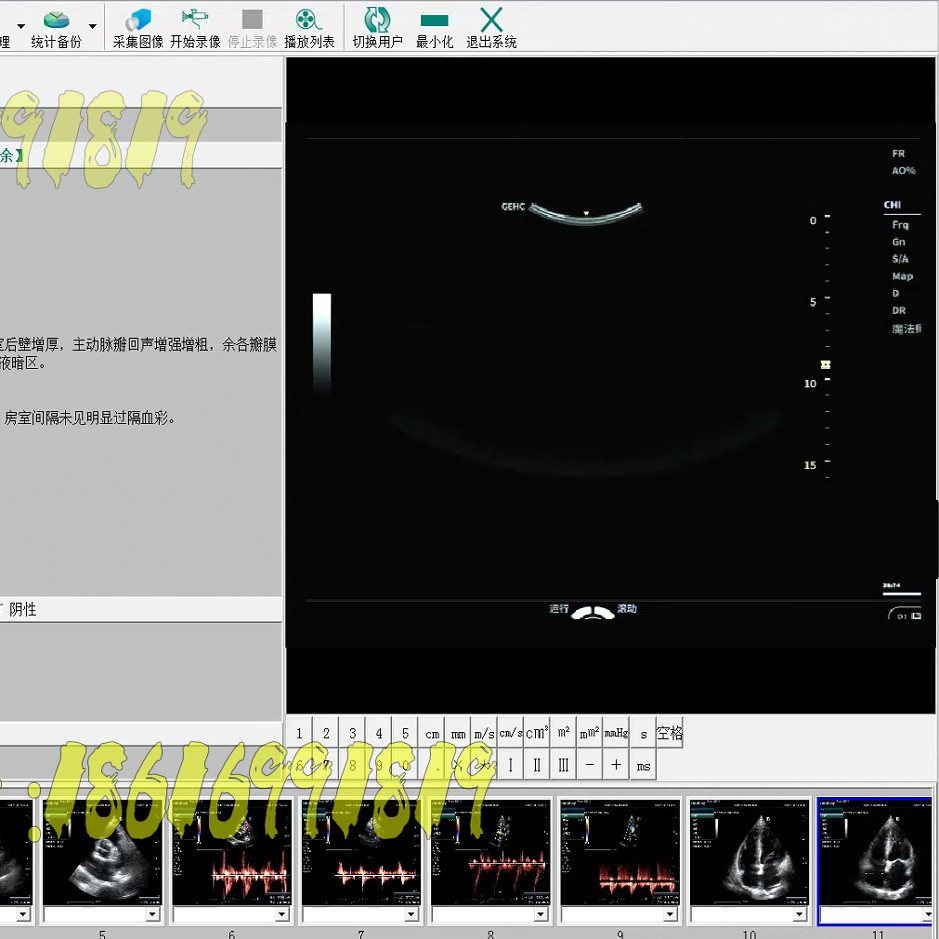
Task: Insert unit ms from keypad
Action: coord(643,765)
